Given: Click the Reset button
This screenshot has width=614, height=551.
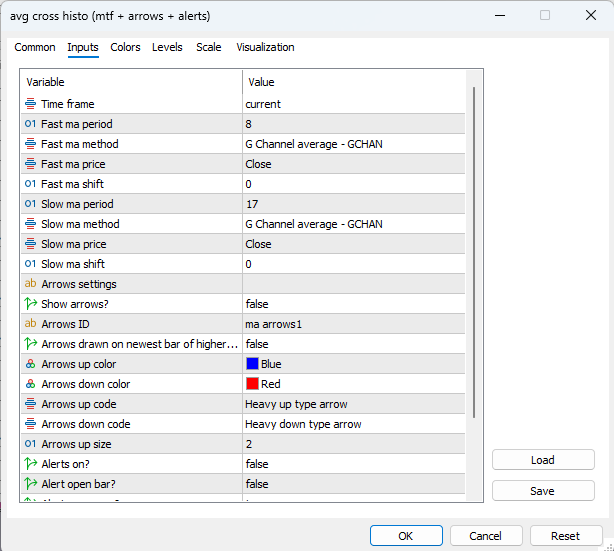Looking at the screenshot, I should click(565, 536).
